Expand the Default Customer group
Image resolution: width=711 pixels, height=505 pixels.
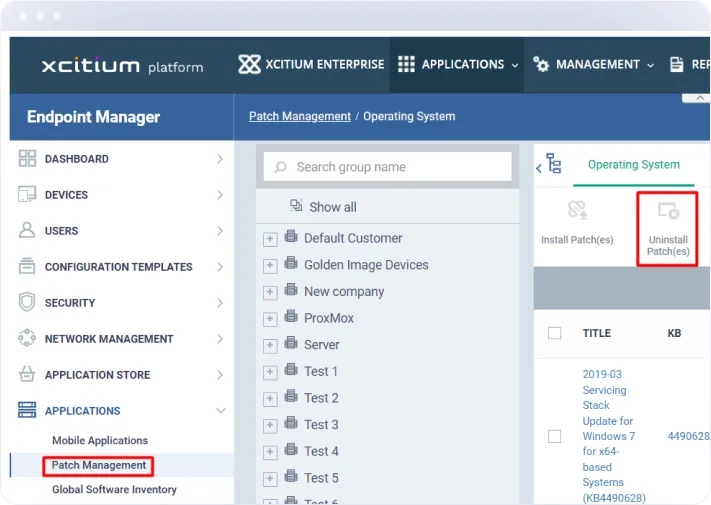pos(270,239)
